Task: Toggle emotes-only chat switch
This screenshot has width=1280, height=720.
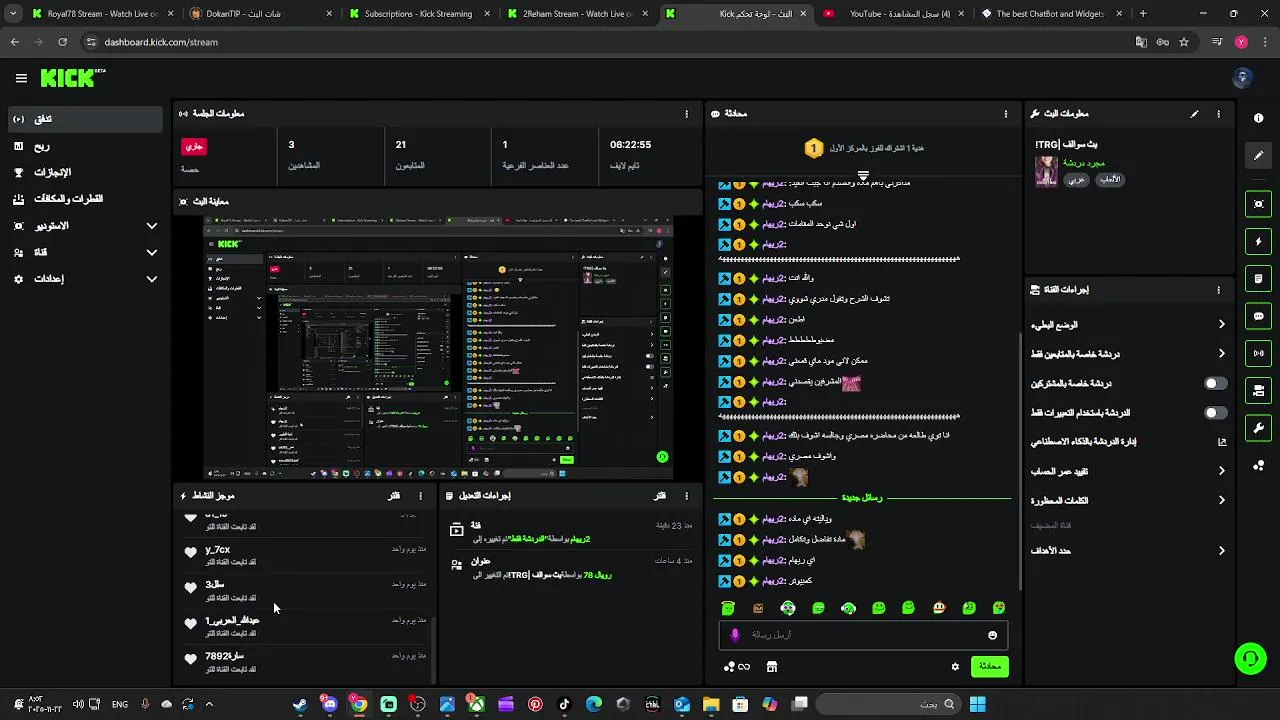Action: (1215, 413)
